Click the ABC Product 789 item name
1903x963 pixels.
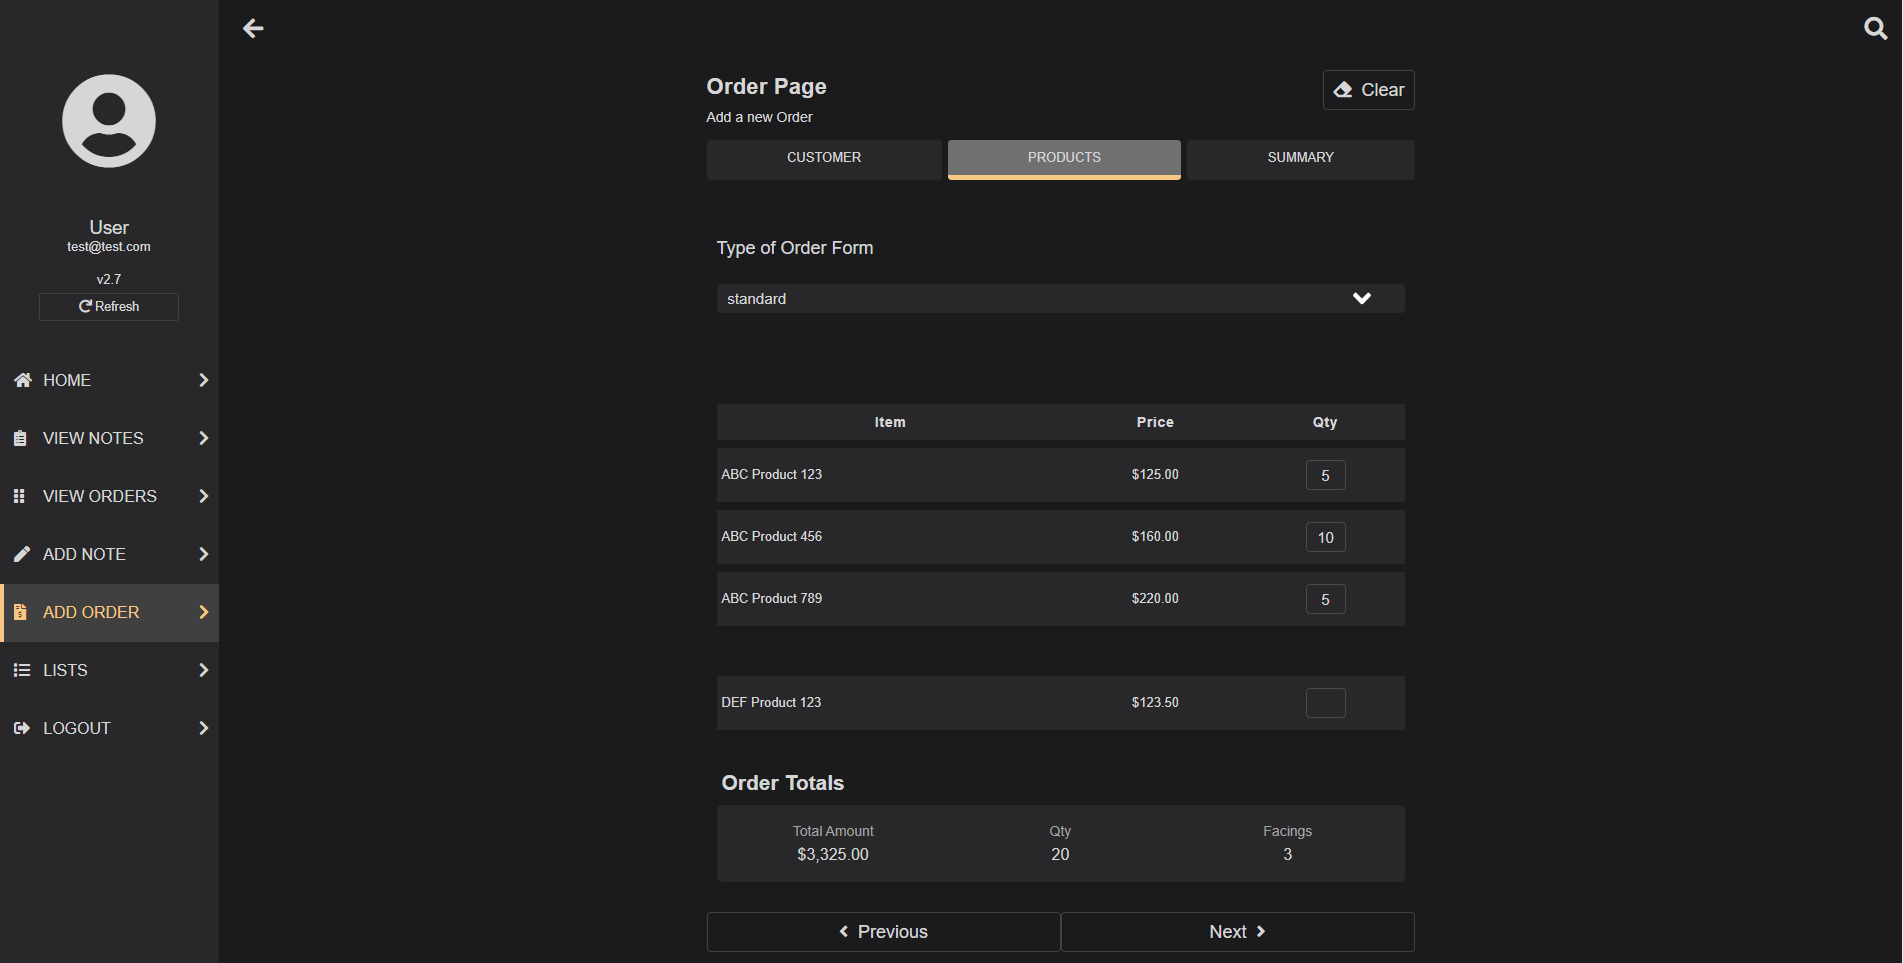[771, 598]
